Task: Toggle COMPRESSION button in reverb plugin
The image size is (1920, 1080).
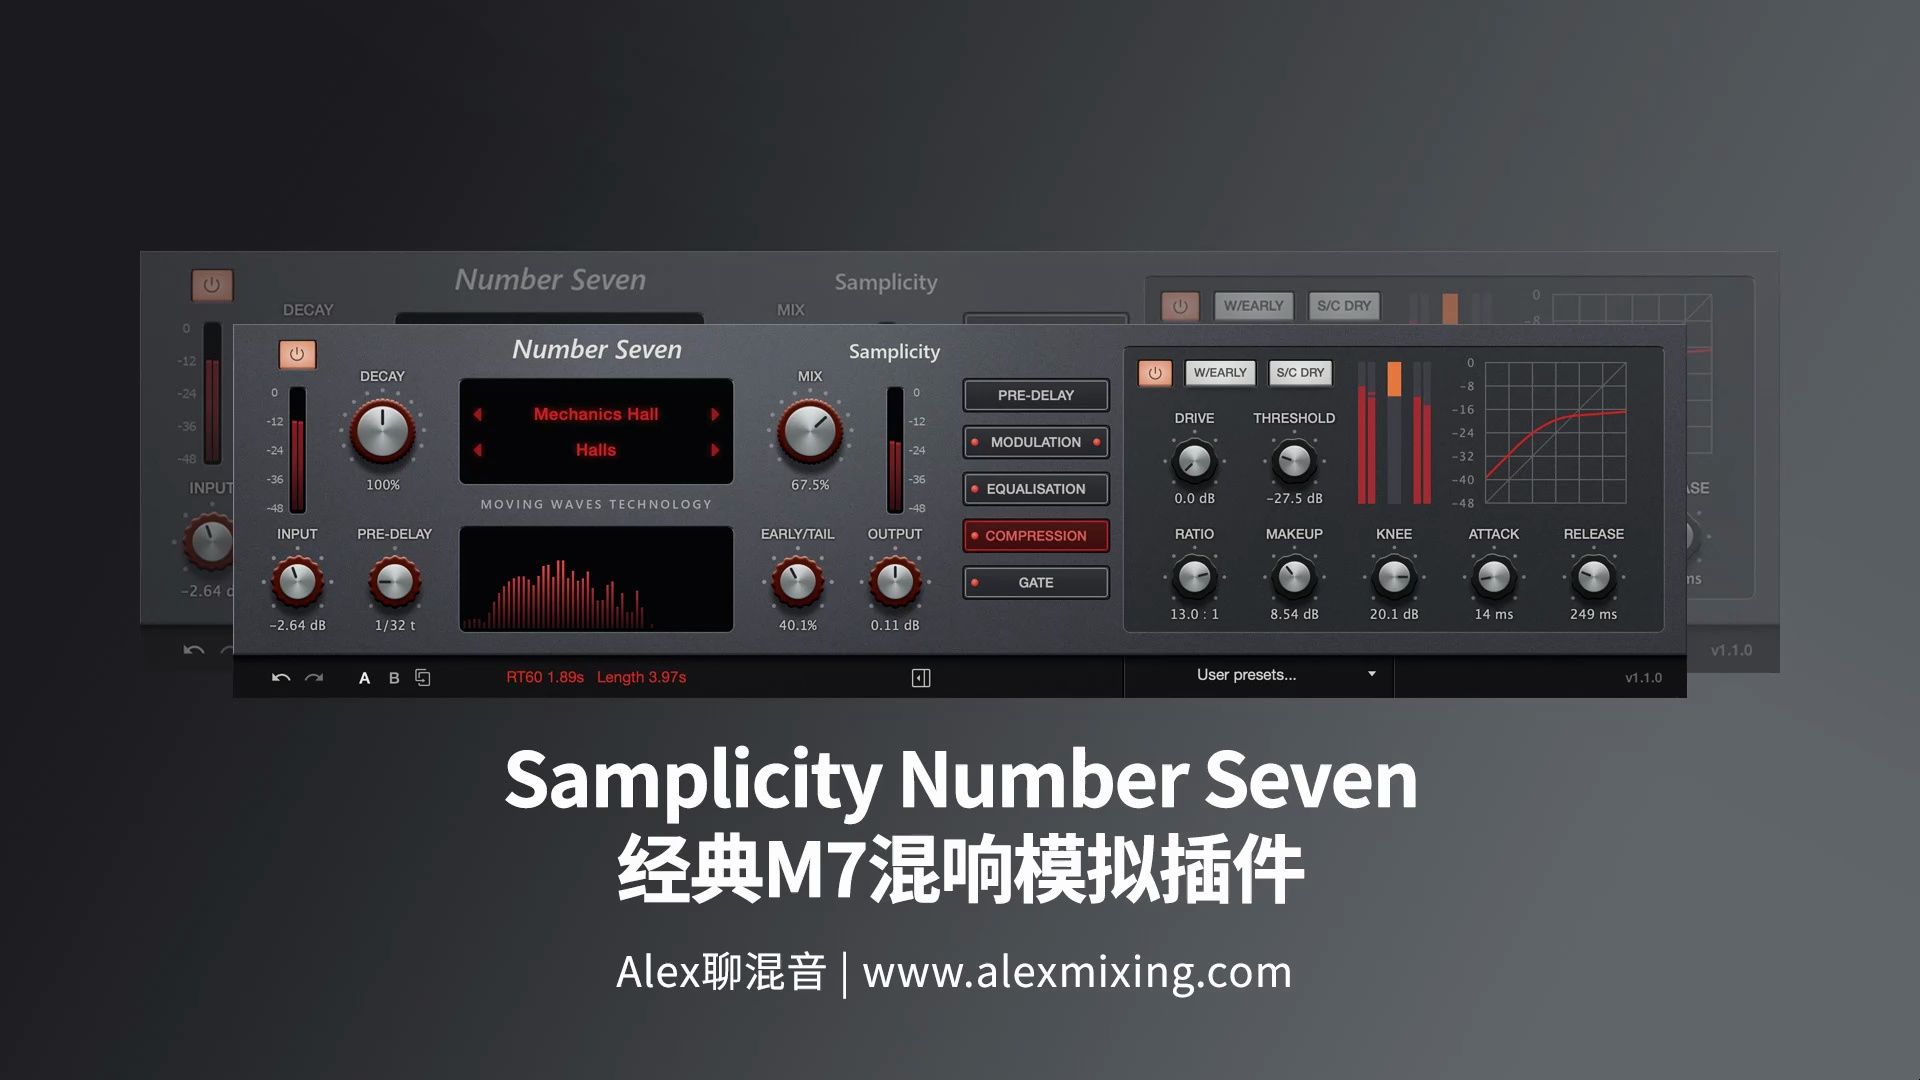Action: point(1036,535)
